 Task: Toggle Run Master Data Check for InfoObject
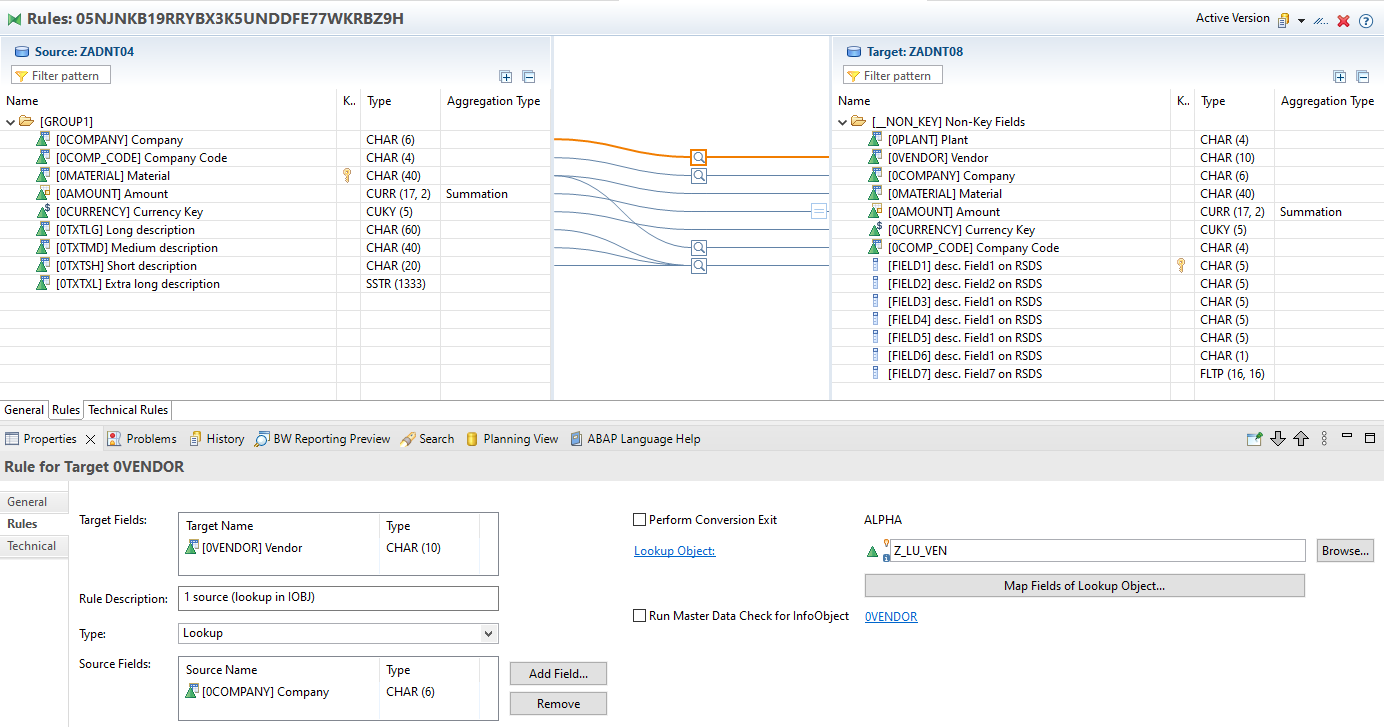(640, 616)
